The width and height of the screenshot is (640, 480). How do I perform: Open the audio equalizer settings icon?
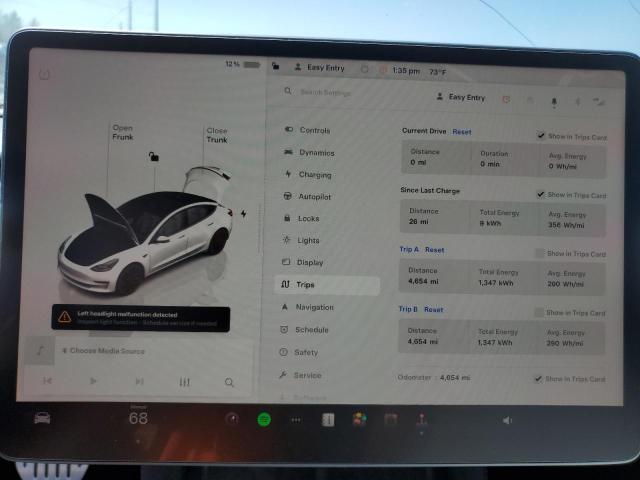(x=184, y=382)
